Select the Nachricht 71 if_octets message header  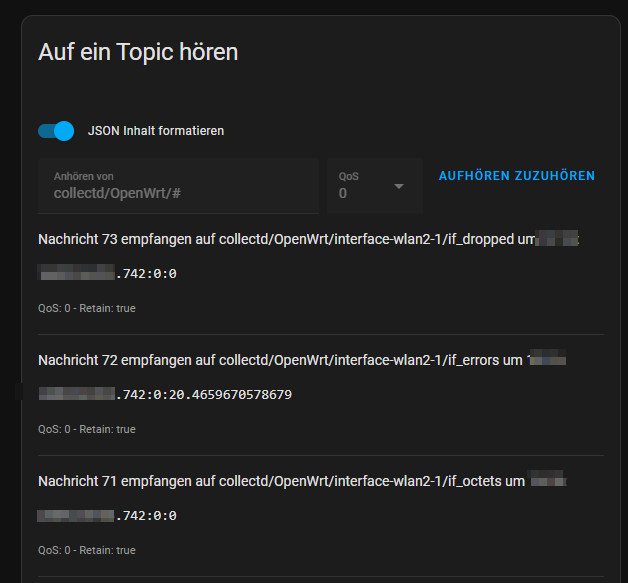coord(281,481)
